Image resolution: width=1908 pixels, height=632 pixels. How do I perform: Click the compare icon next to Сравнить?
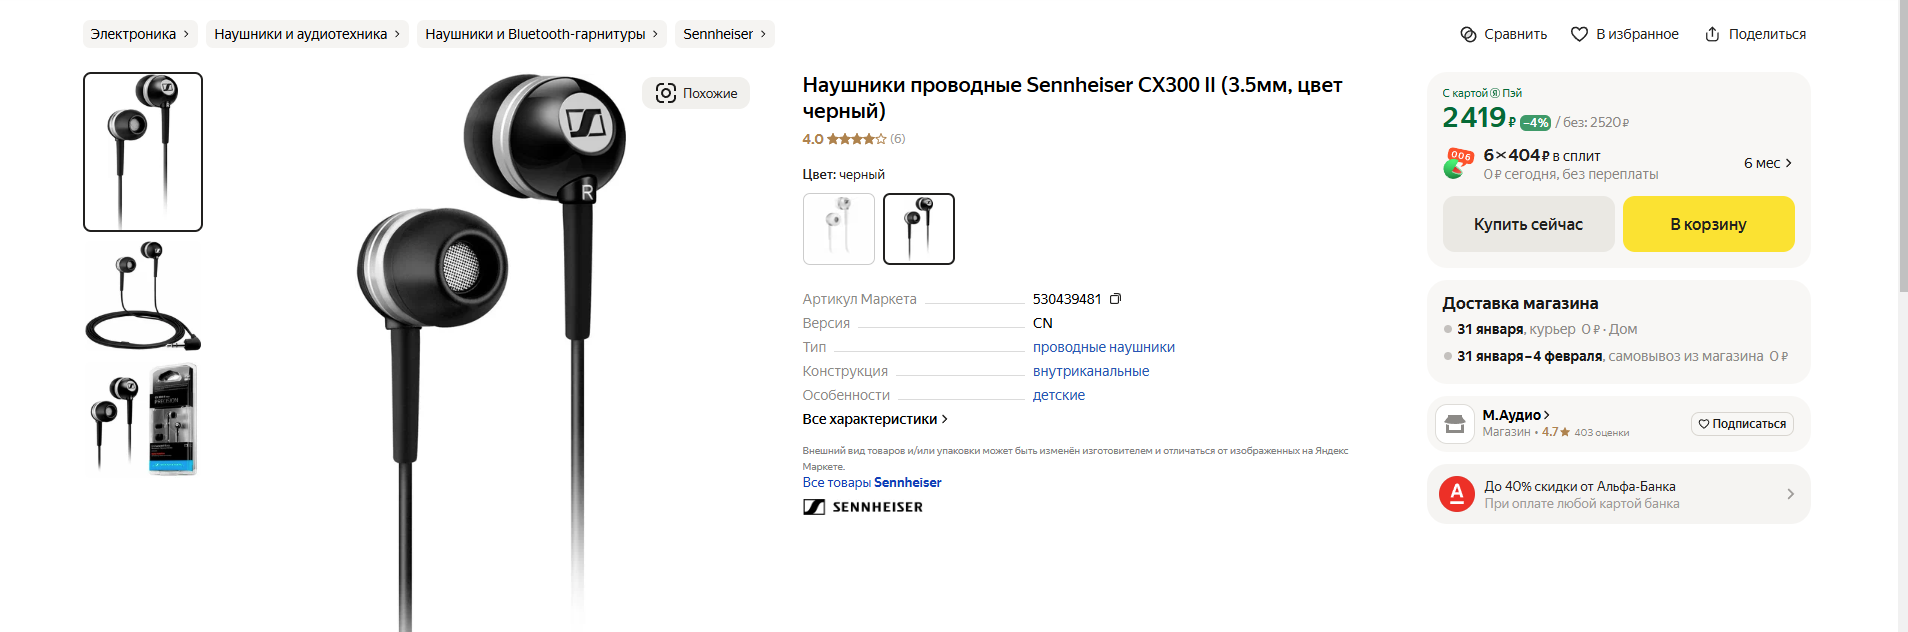1468,34
